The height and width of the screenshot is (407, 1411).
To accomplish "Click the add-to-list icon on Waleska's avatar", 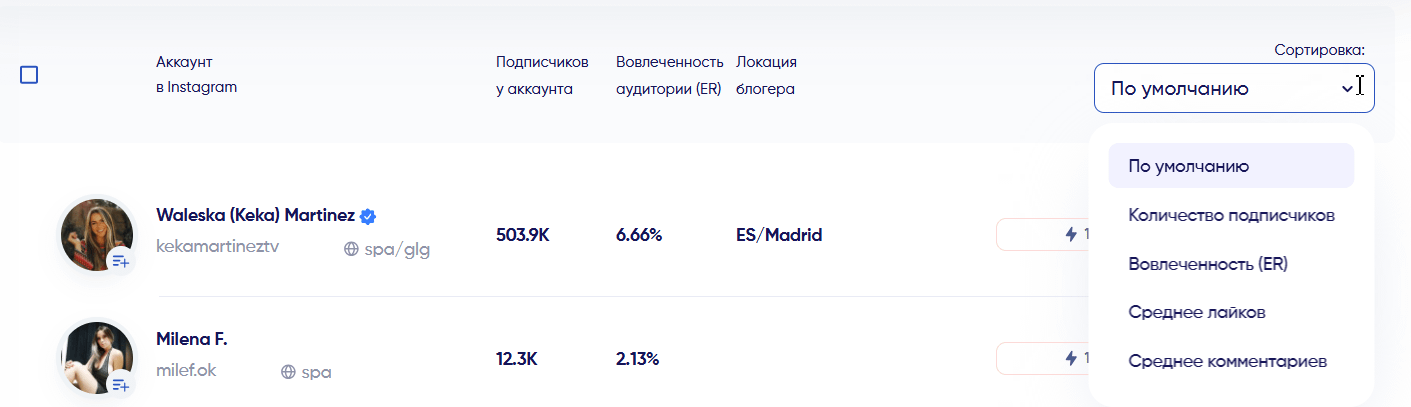I will (121, 262).
